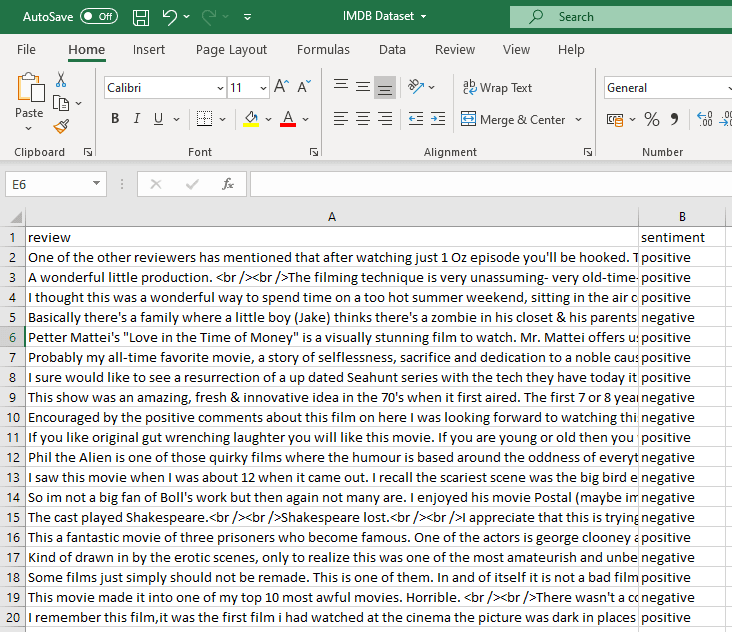732x632 pixels.
Task: Open the Data tab
Action: (392, 49)
